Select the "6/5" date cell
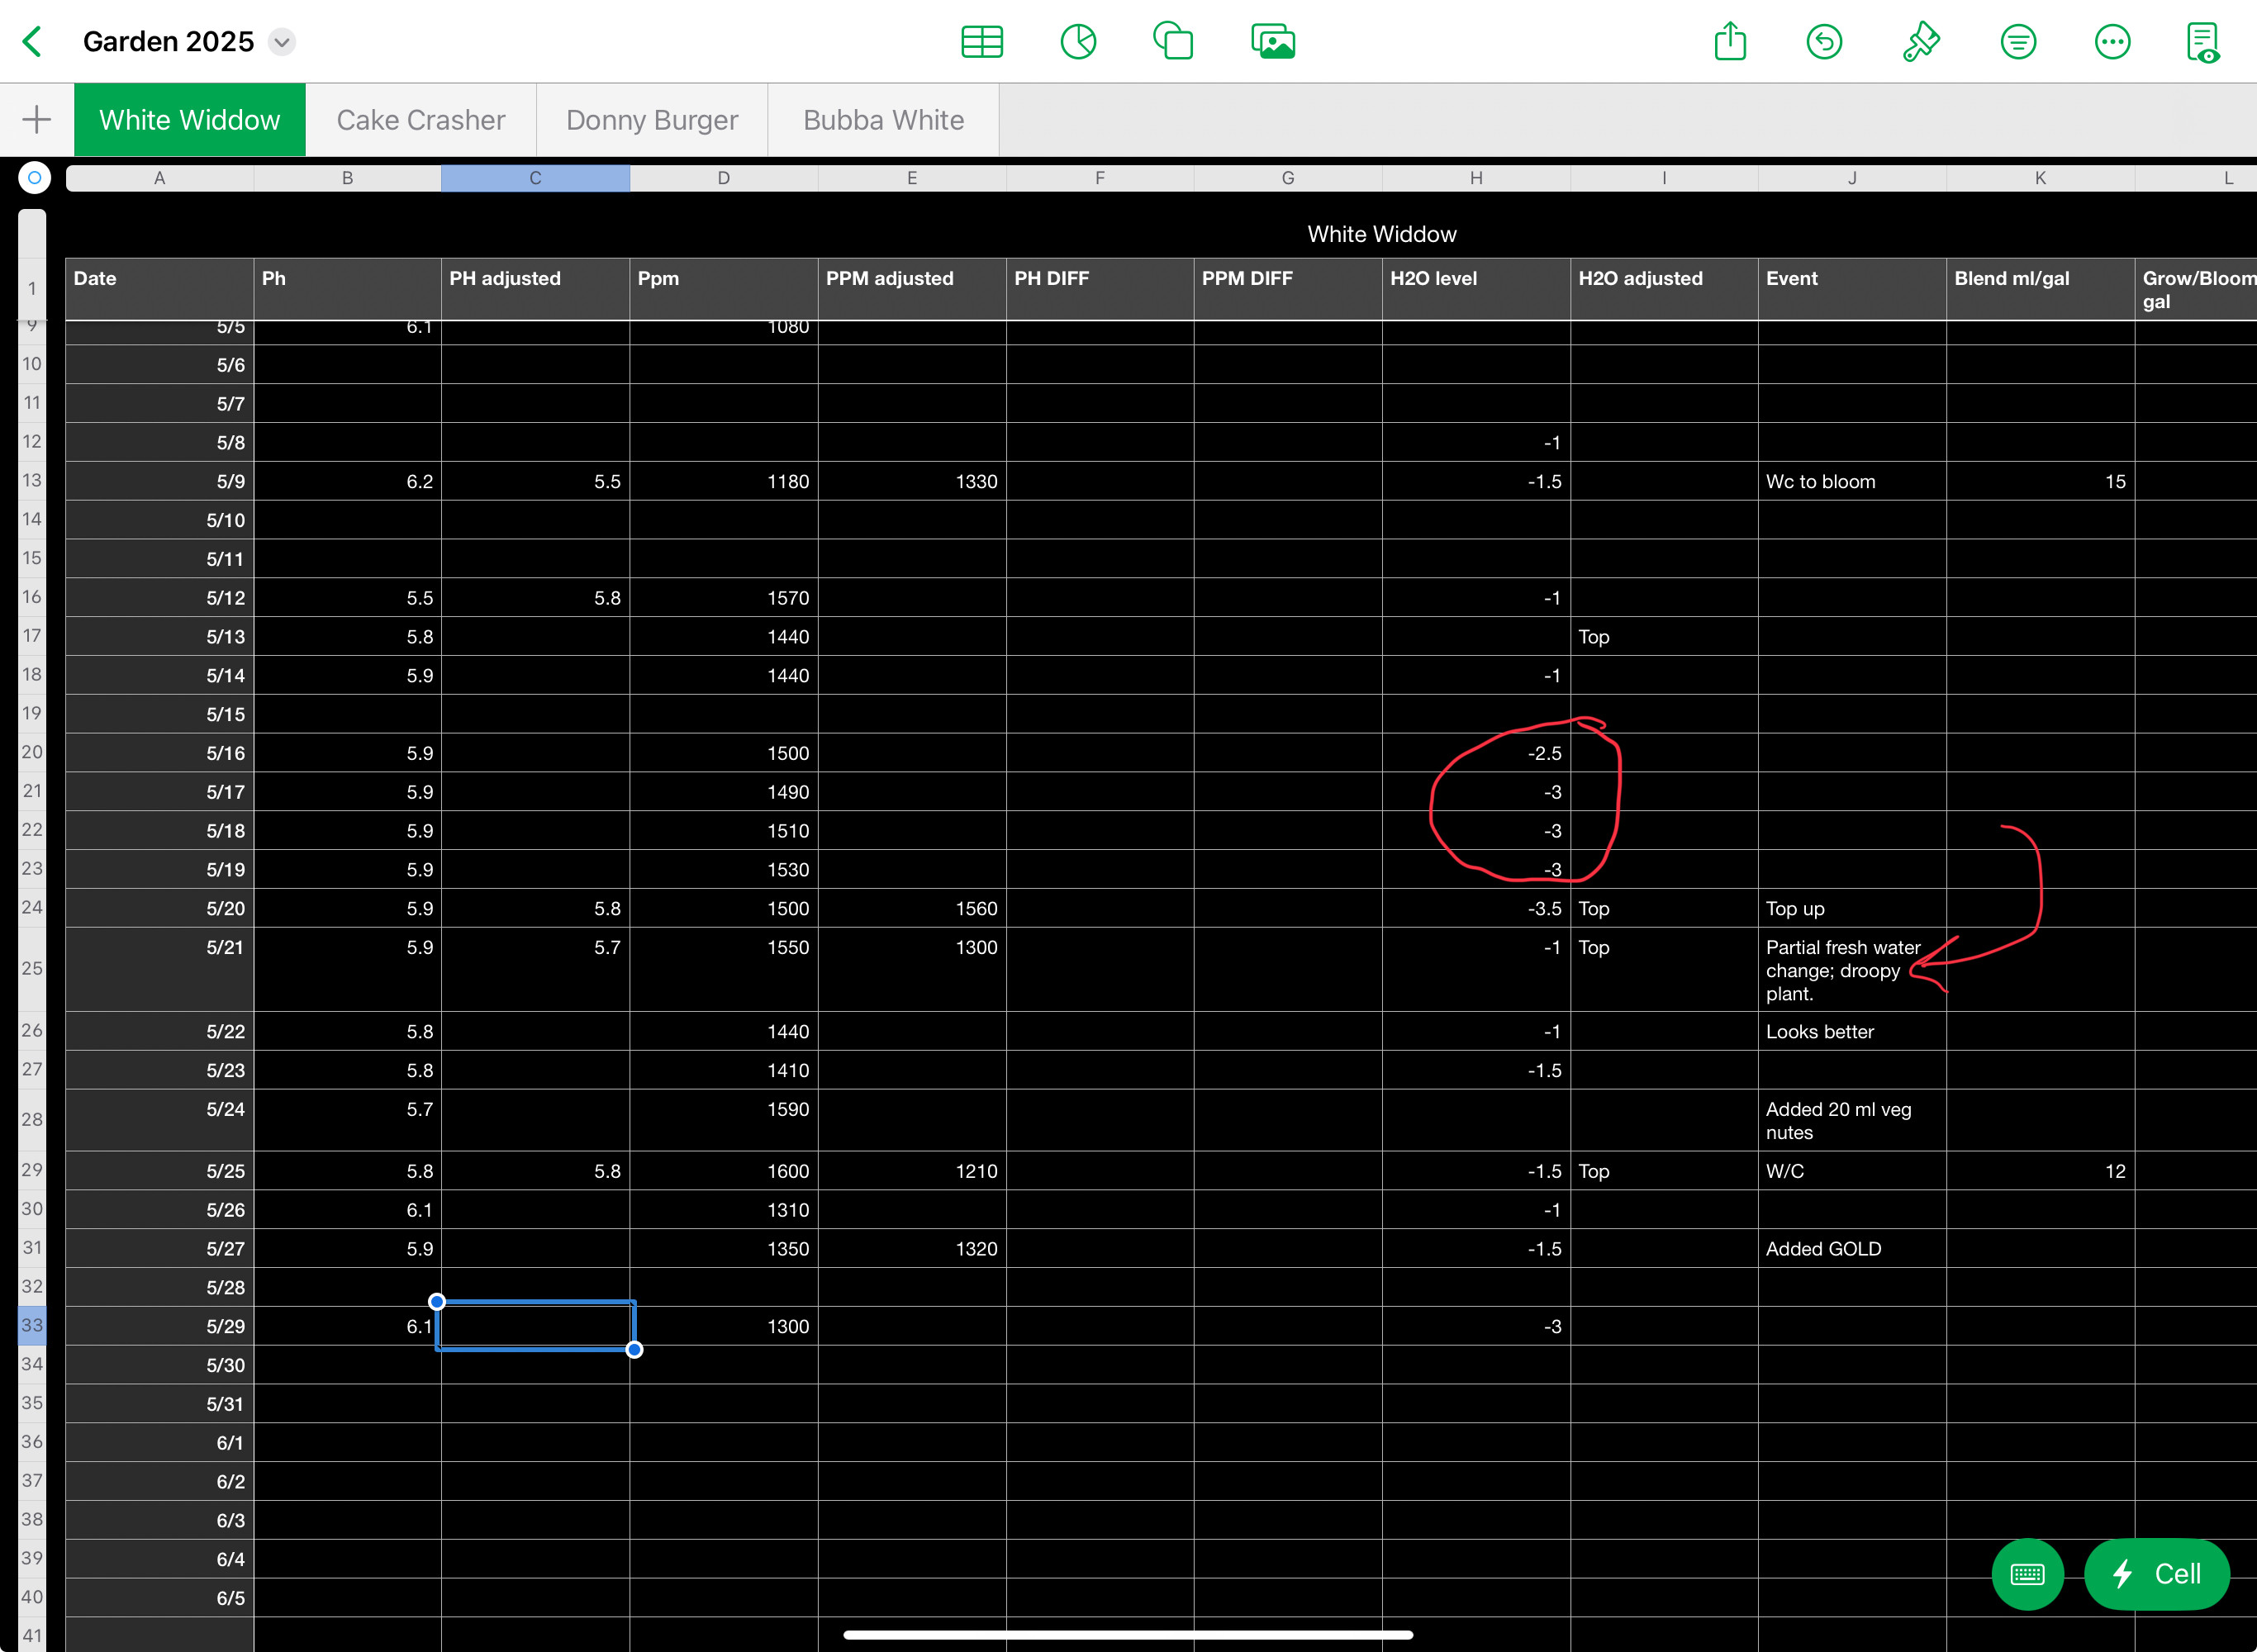The height and width of the screenshot is (1652, 2257). pos(160,1598)
